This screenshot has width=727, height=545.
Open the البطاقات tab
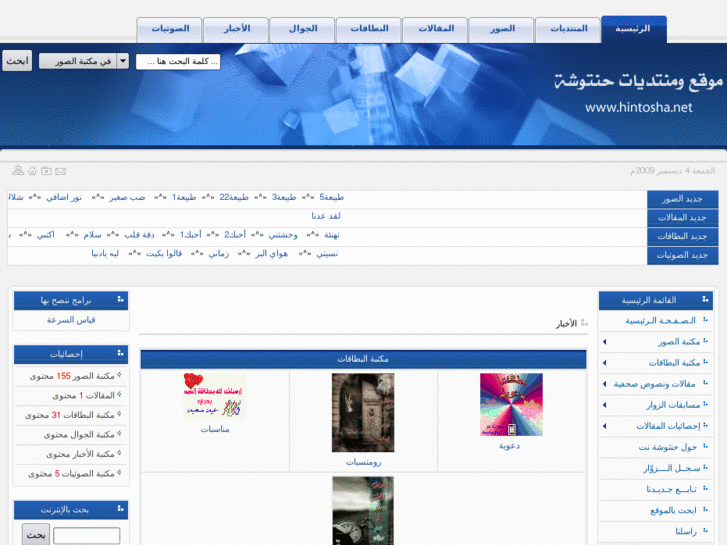pyautogui.click(x=369, y=30)
